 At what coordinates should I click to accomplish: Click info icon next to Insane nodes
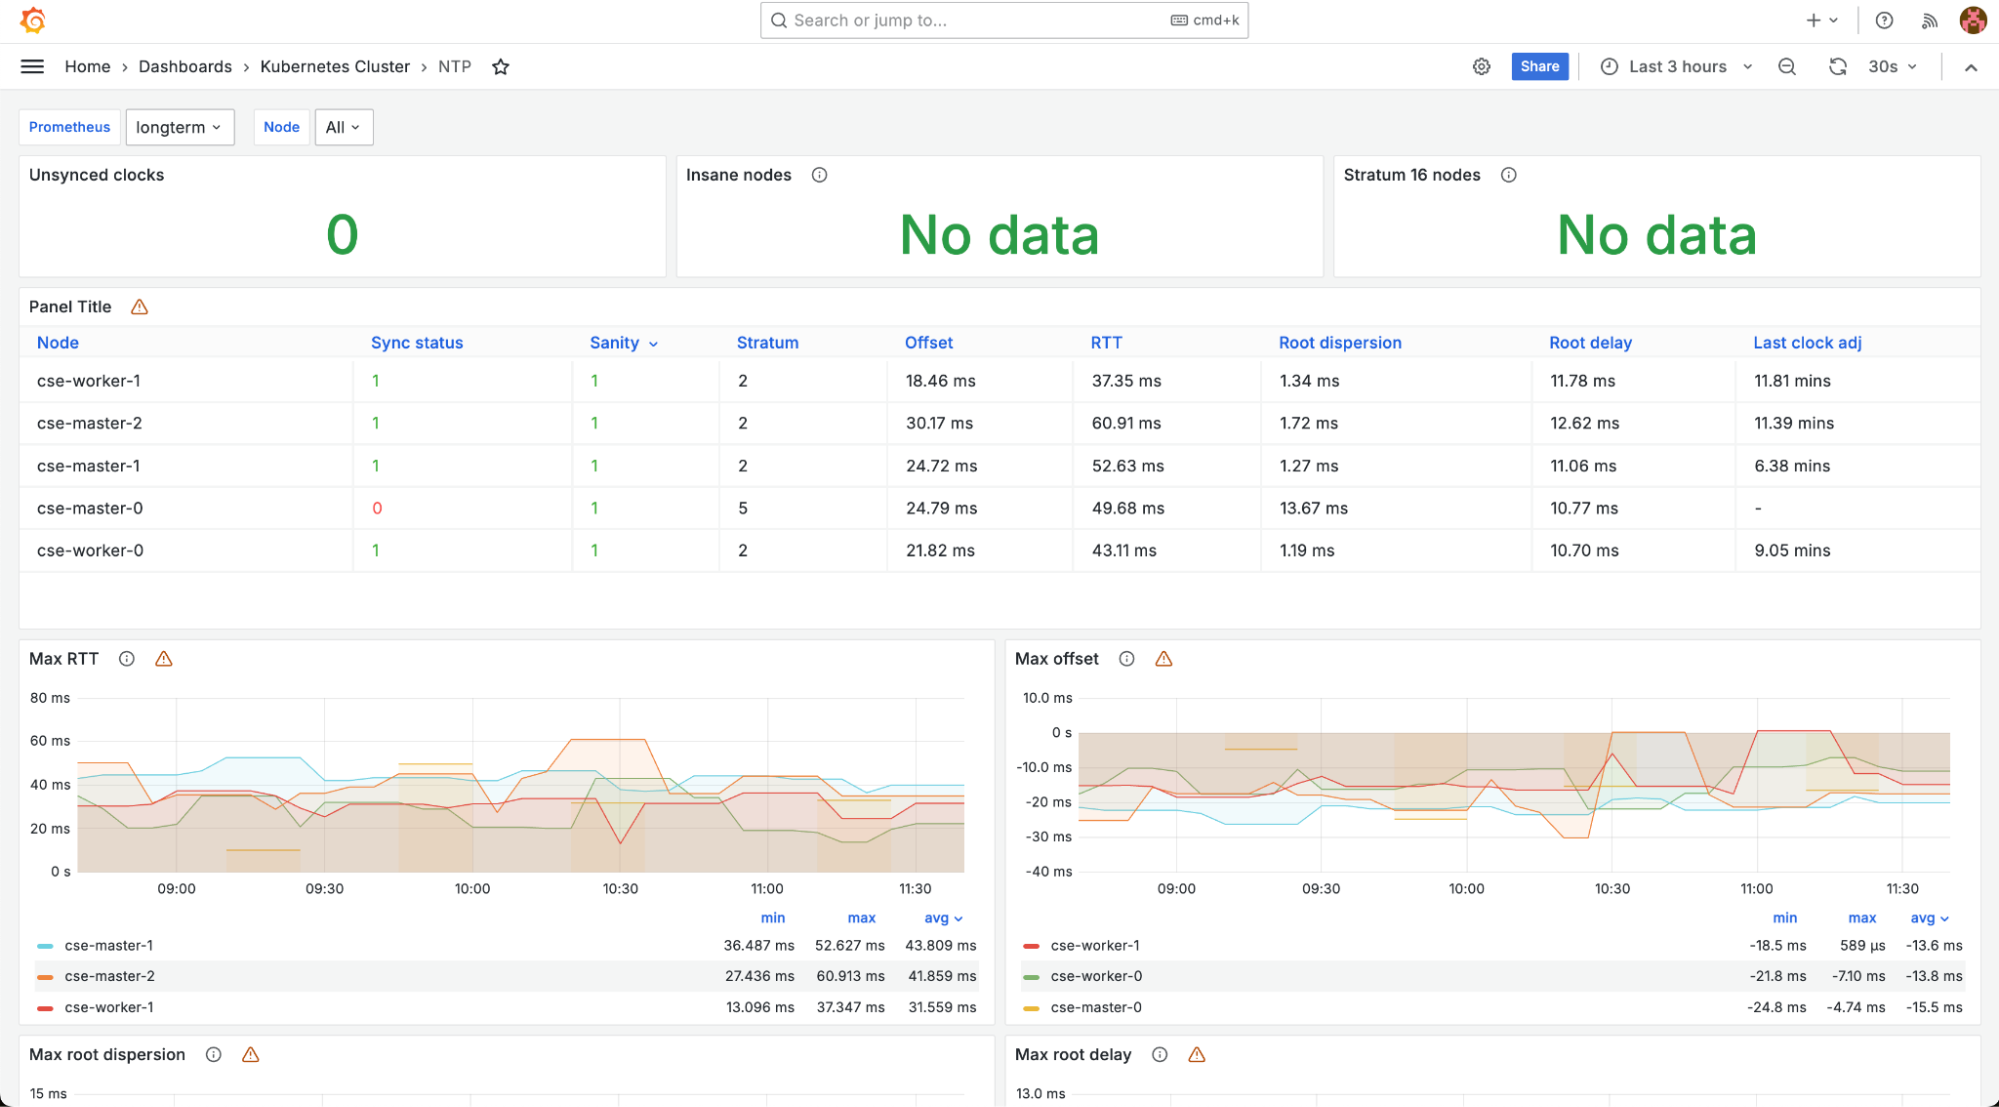click(x=819, y=175)
